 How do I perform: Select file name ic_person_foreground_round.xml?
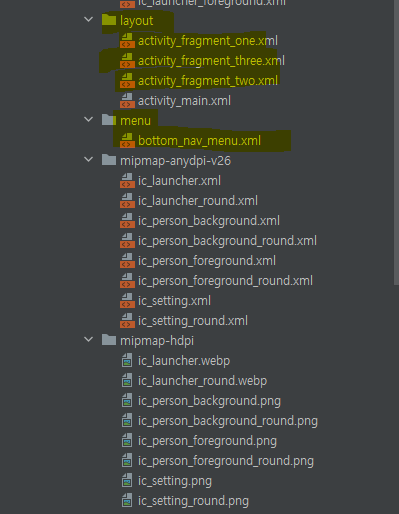tap(225, 281)
